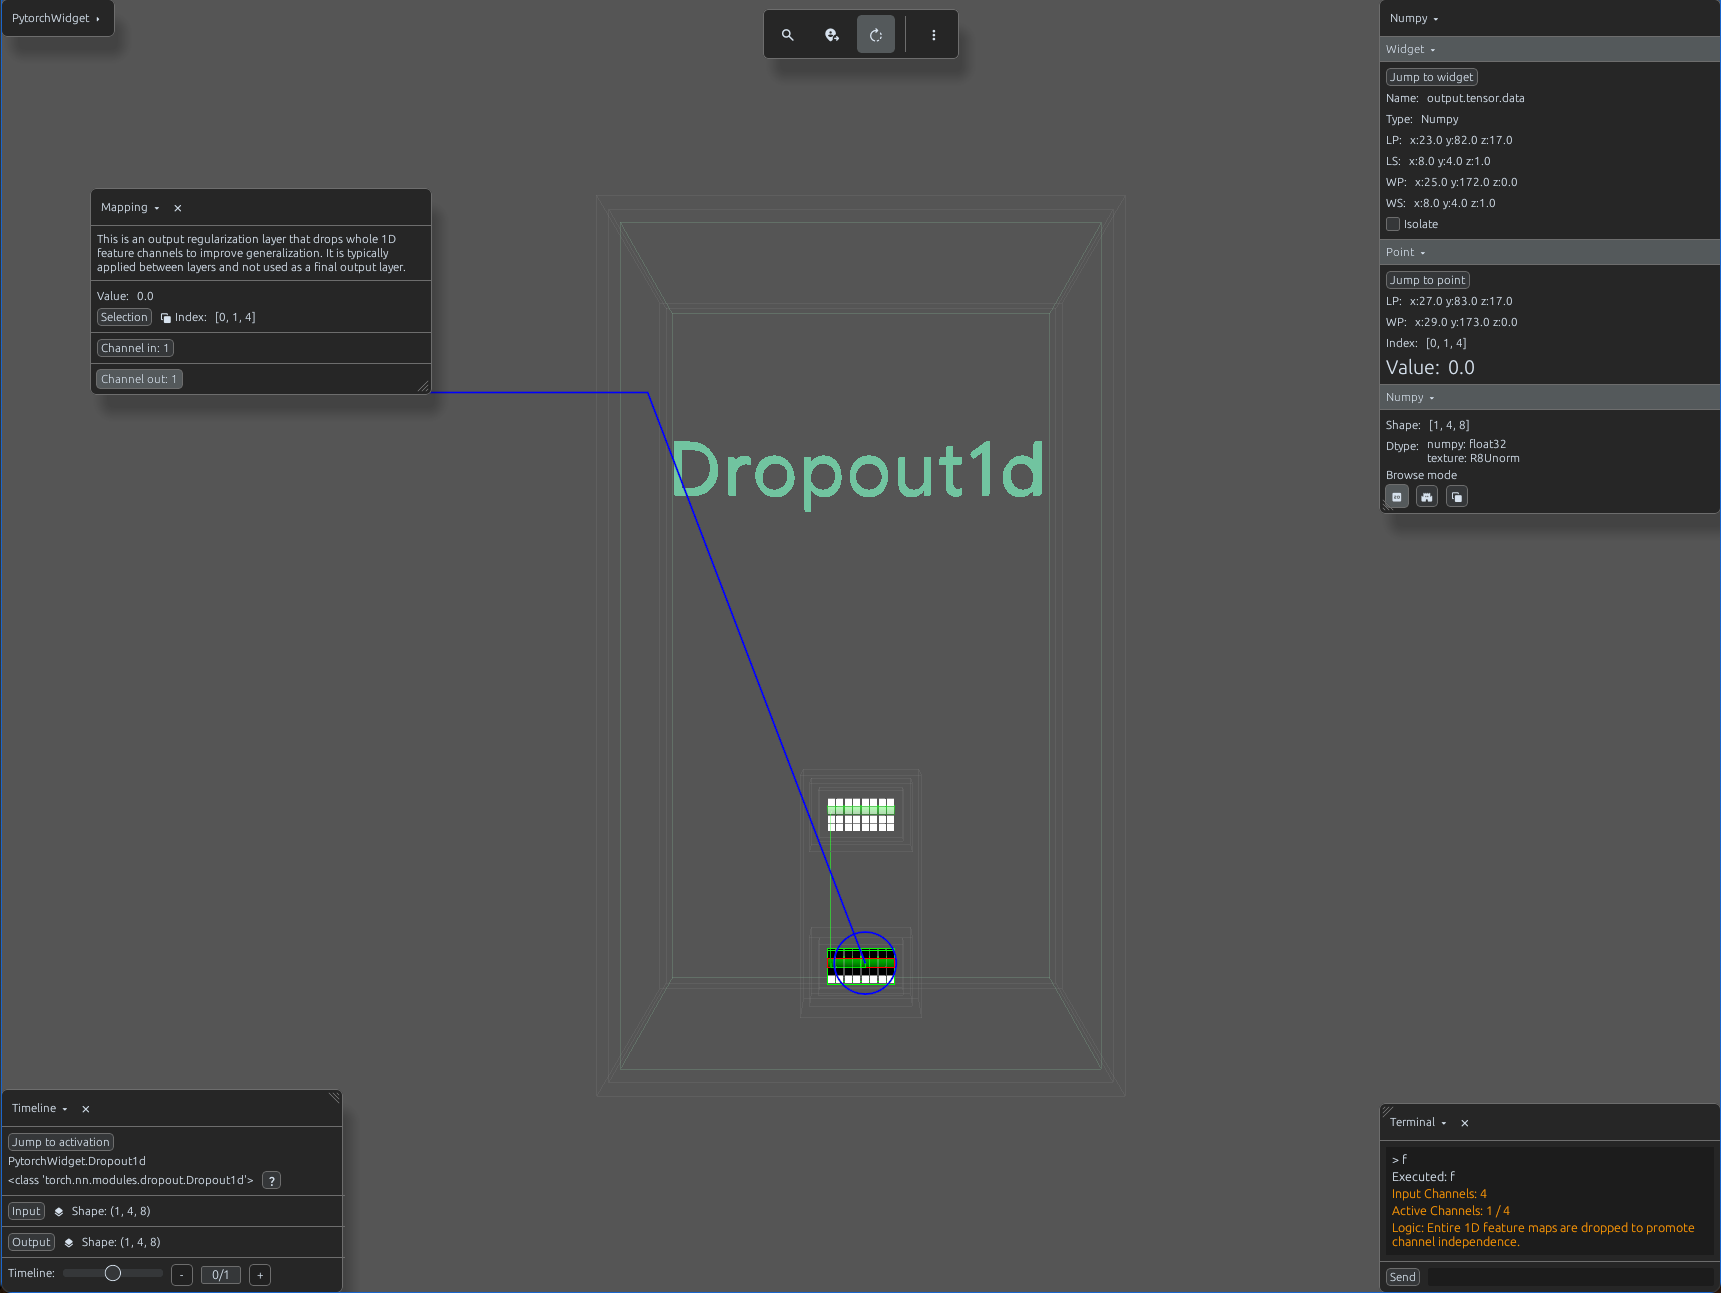Collapse the Point section
Screen dimensions: 1721x1293
(x=1406, y=253)
